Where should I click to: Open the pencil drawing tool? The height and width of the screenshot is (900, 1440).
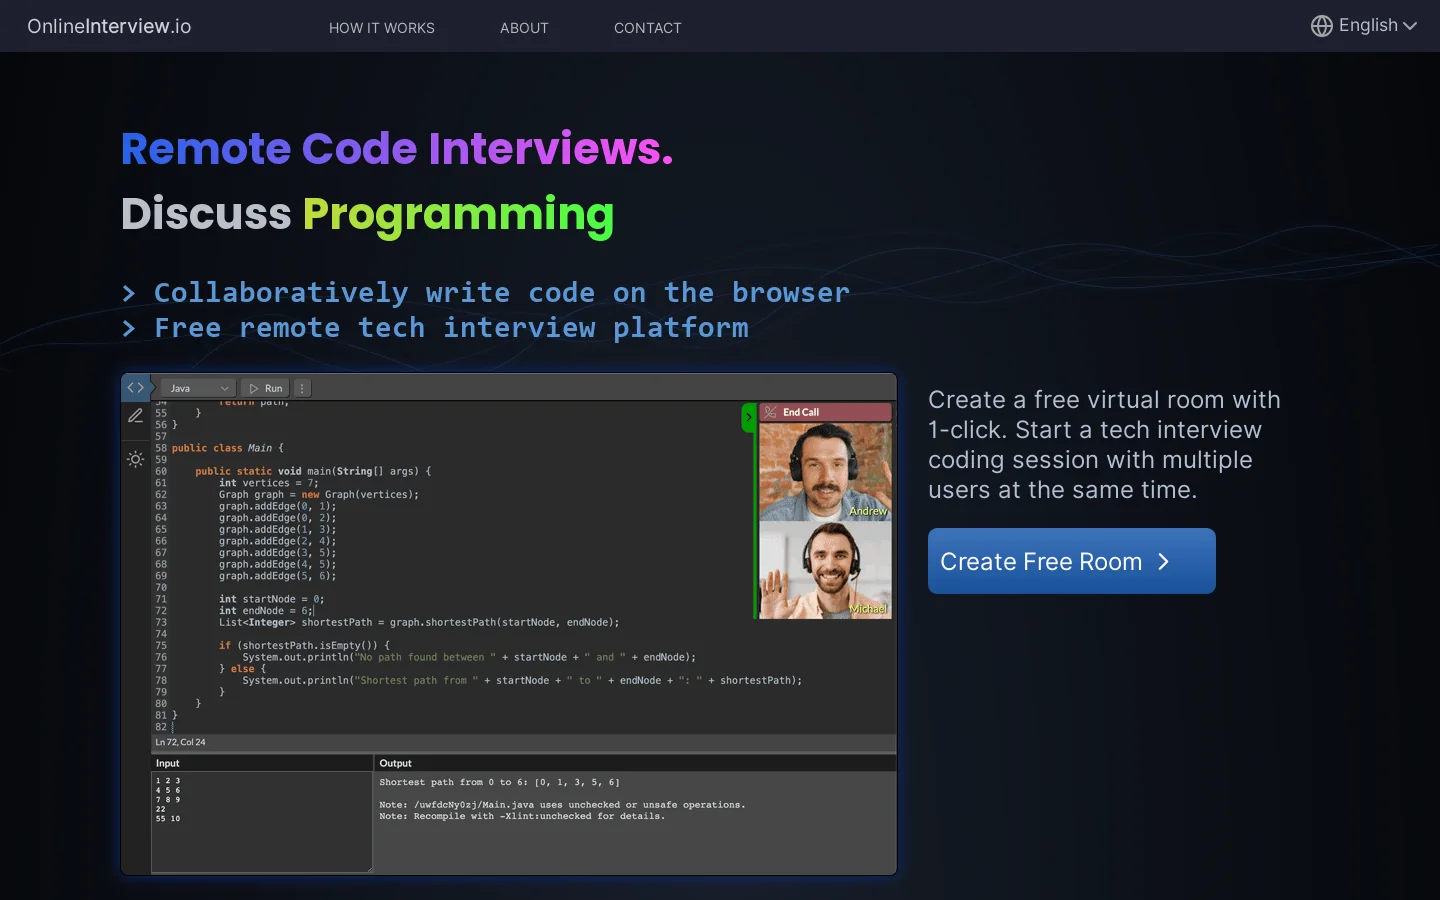[136, 416]
